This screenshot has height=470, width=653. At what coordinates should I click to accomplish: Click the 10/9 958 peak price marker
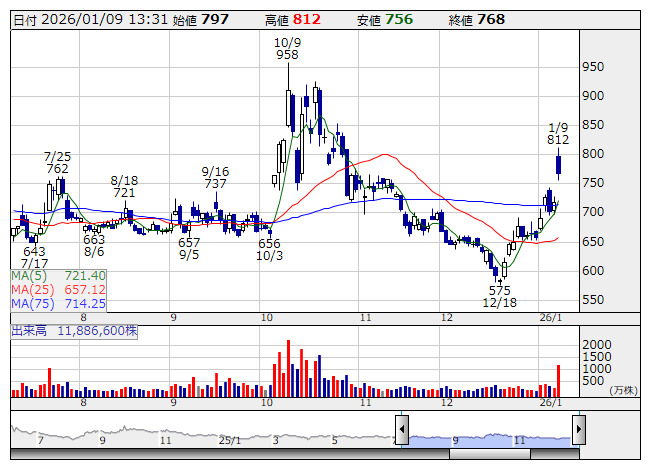coord(289,50)
